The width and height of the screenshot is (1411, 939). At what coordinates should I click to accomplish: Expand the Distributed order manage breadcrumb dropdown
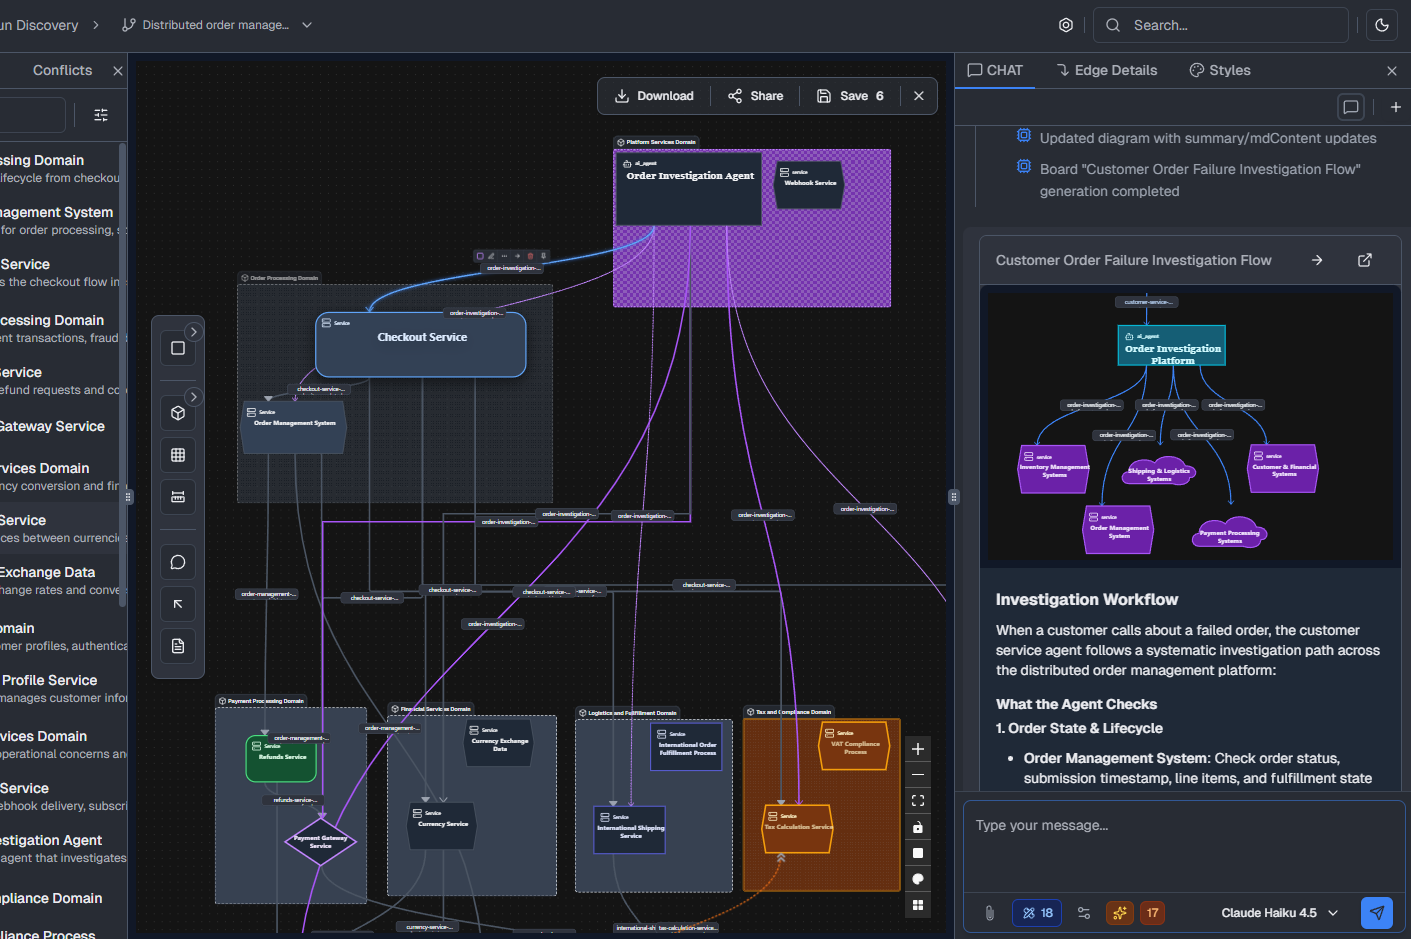point(305,25)
